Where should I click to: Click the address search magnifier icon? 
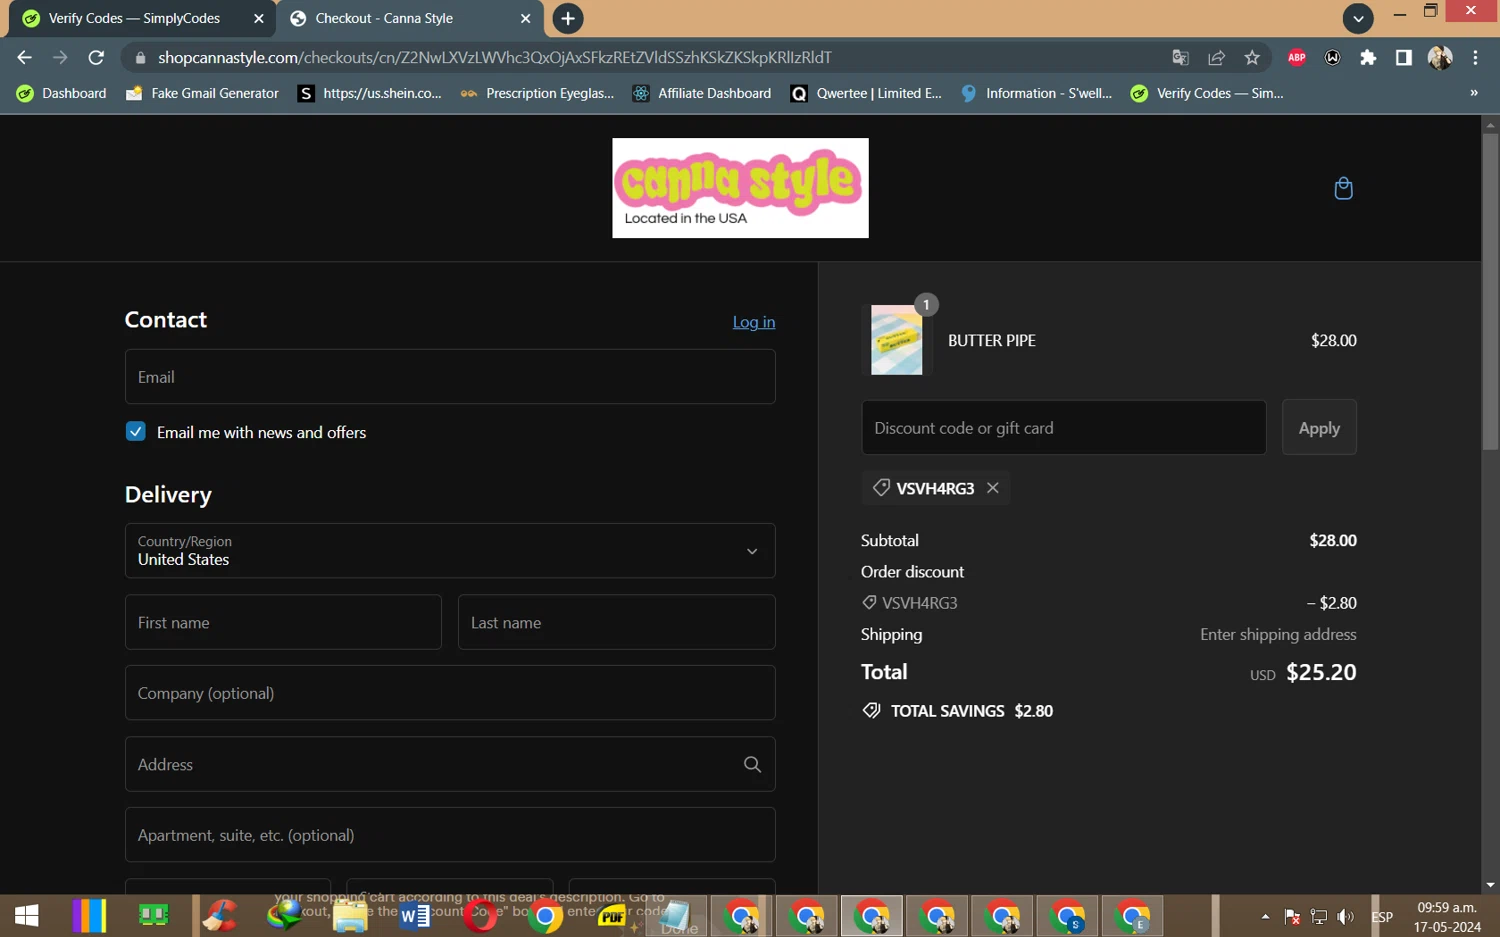pyautogui.click(x=752, y=764)
